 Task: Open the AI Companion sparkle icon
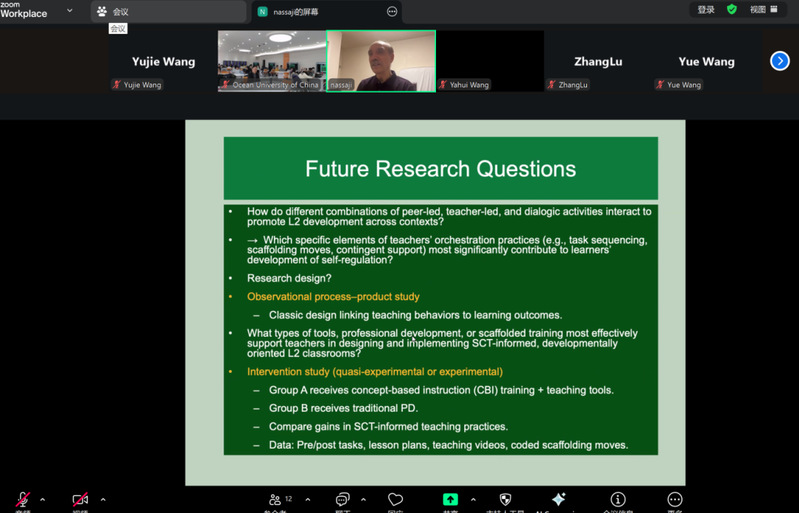tap(559, 499)
